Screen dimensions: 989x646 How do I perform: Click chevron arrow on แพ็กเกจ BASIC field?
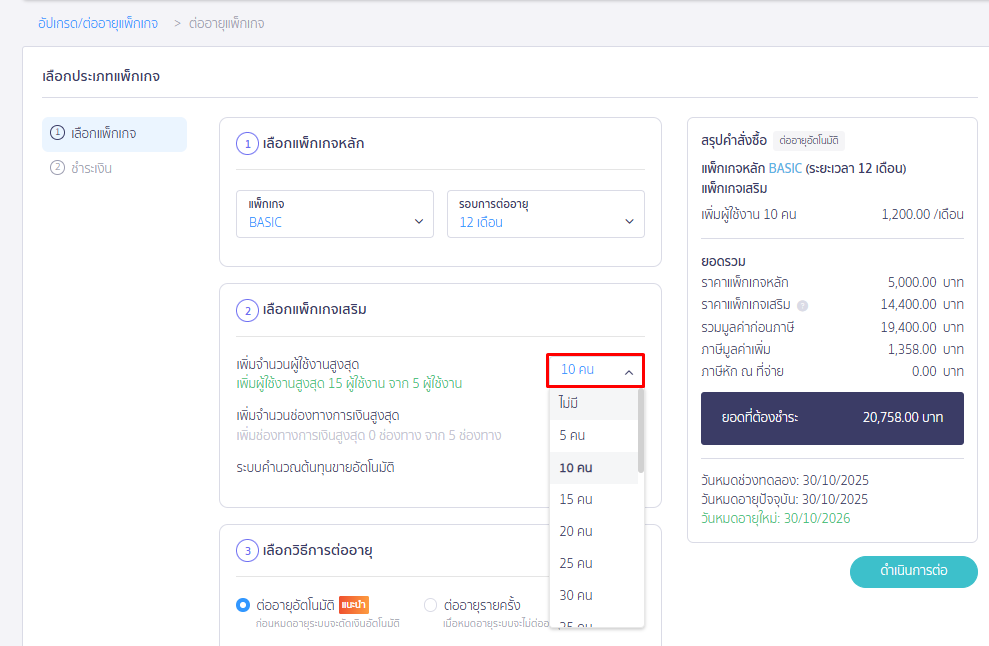(x=419, y=222)
